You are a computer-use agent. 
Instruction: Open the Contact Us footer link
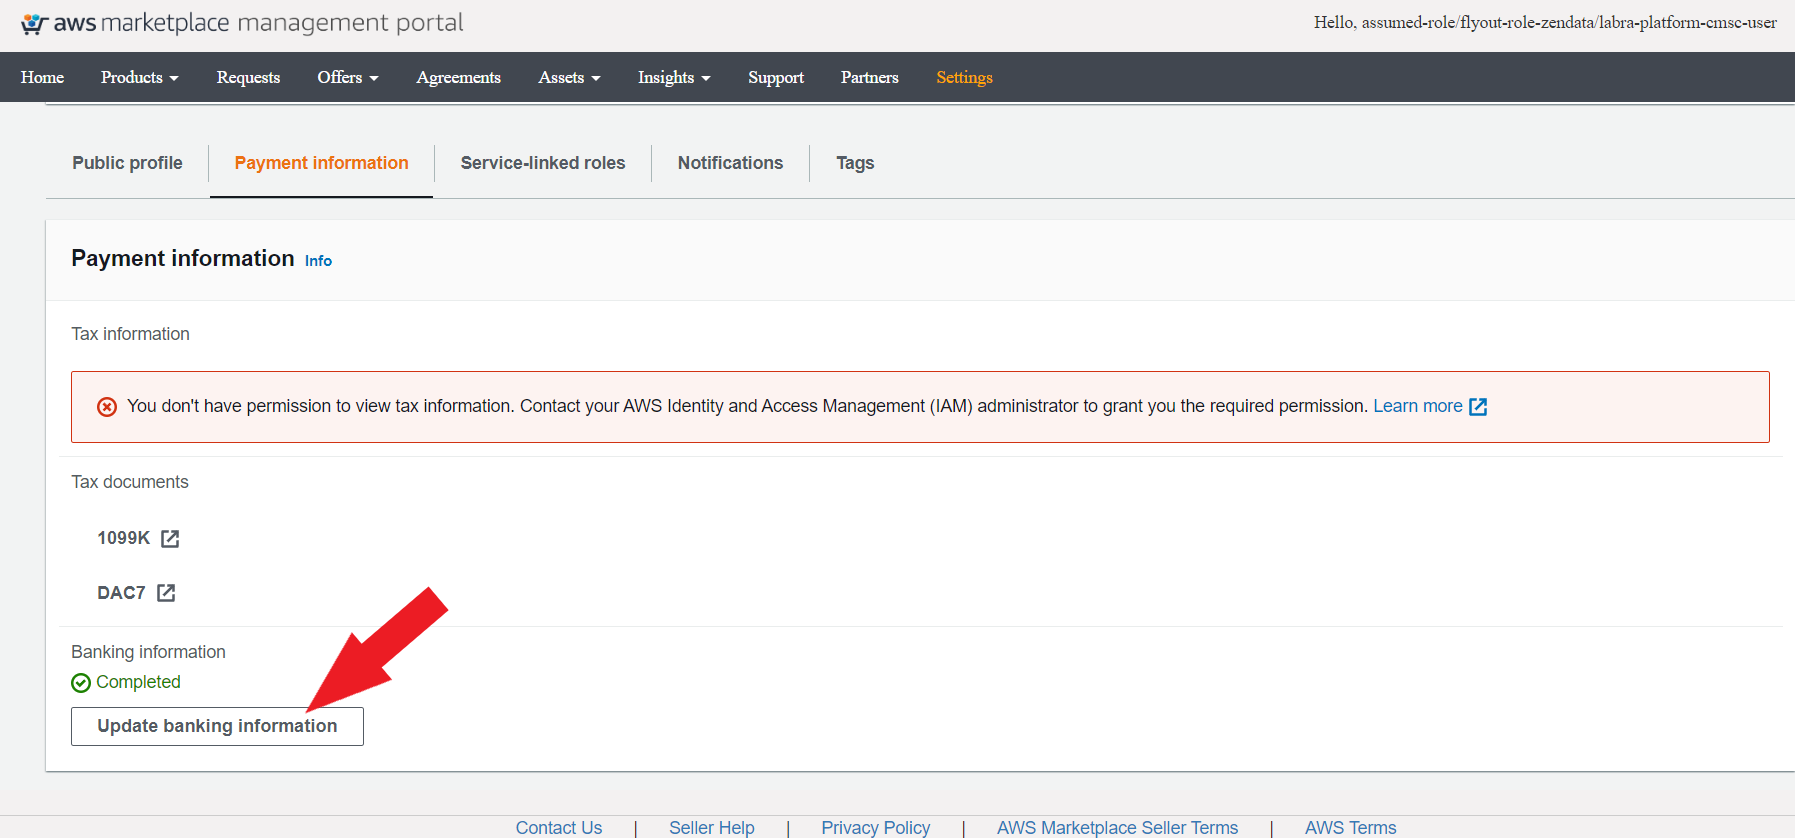(x=559, y=828)
